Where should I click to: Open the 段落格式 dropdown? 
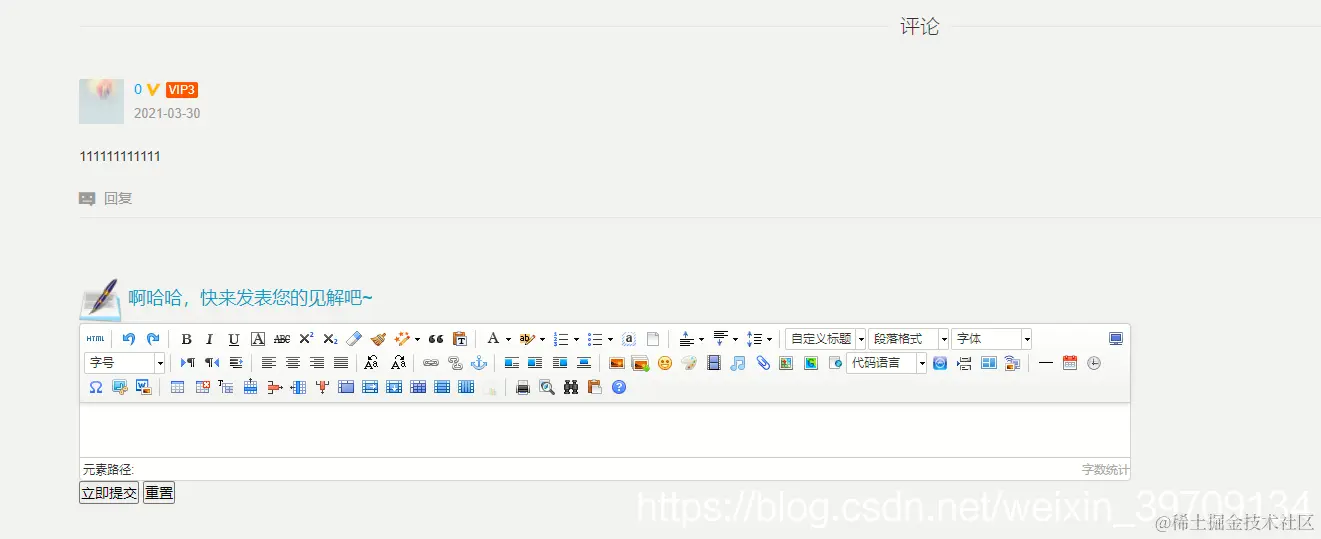[909, 339]
